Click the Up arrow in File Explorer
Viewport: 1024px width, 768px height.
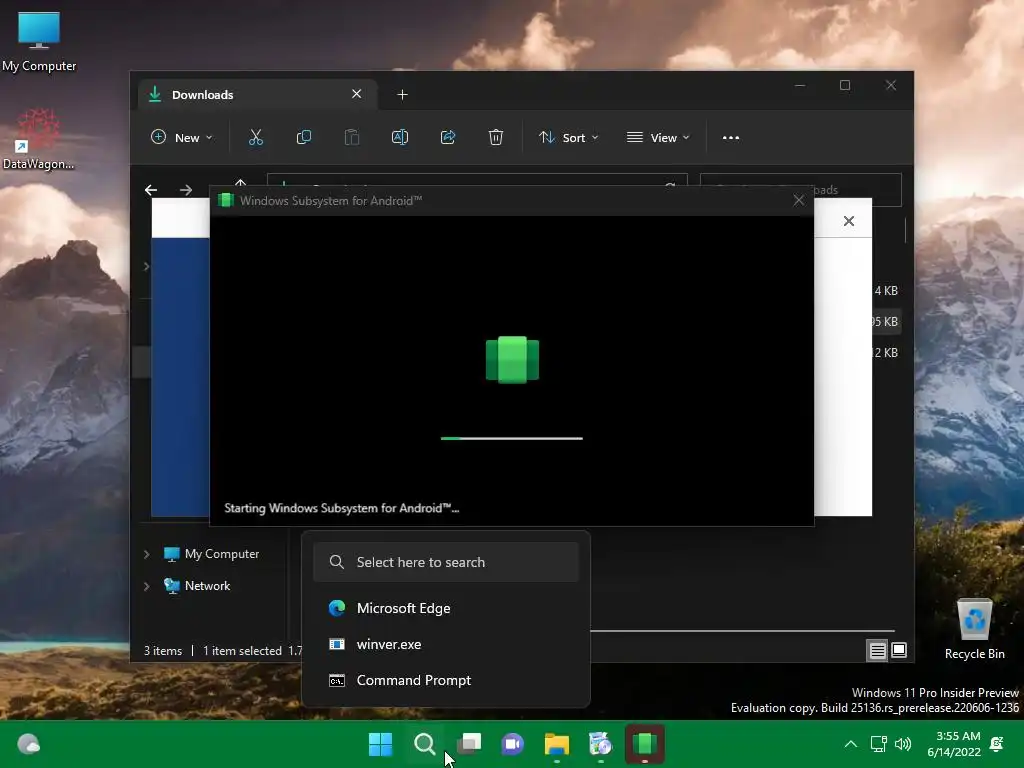[240, 183]
